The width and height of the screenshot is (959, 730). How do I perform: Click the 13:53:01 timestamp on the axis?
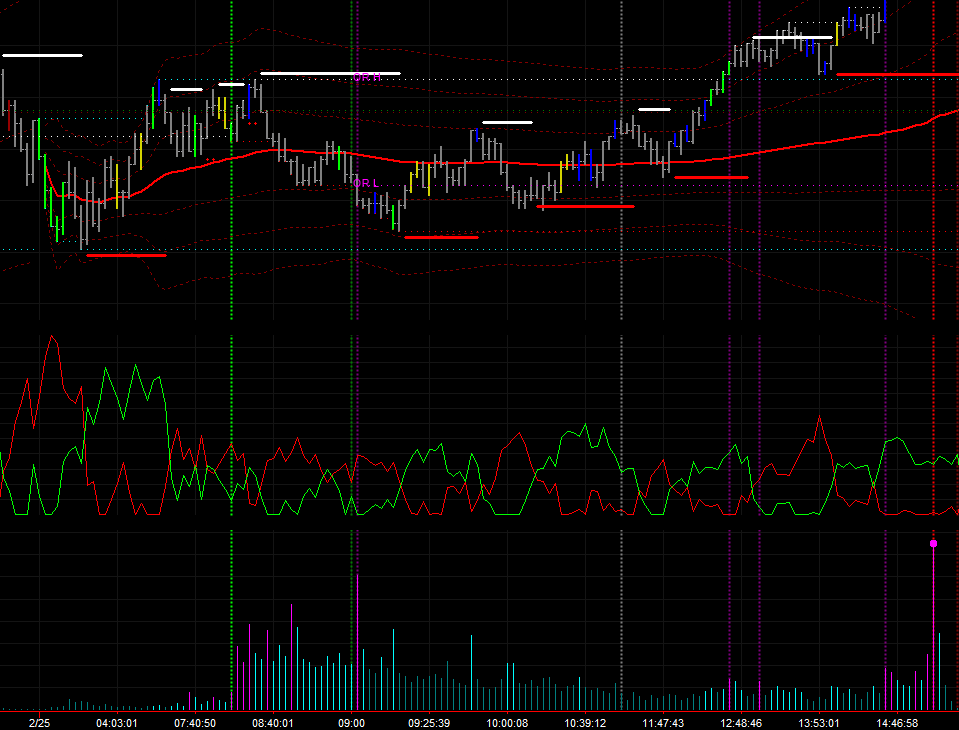819,722
